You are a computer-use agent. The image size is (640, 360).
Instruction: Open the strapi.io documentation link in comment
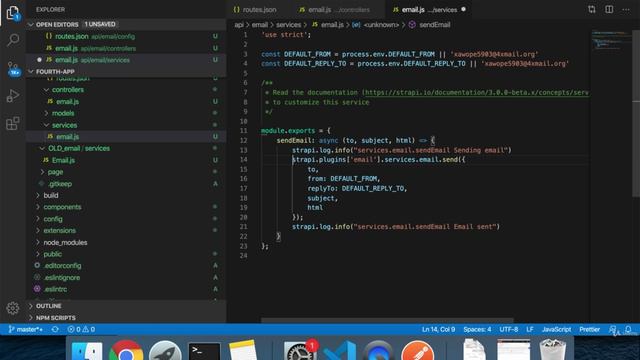point(477,93)
